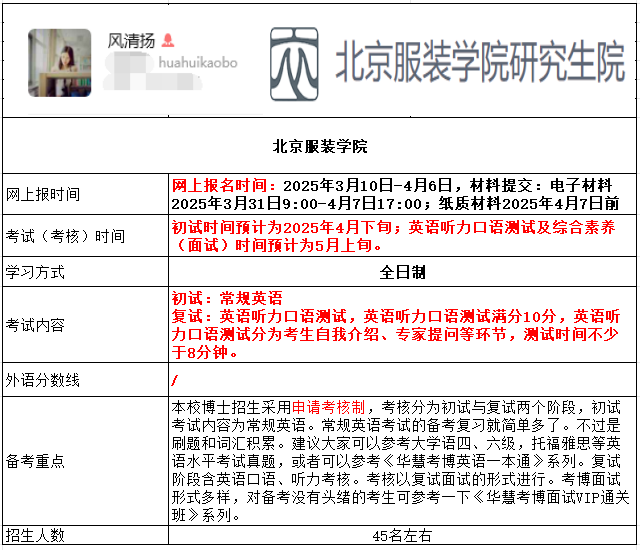Click the 《华慧考博英语一本通》 book title

click(x=463, y=461)
